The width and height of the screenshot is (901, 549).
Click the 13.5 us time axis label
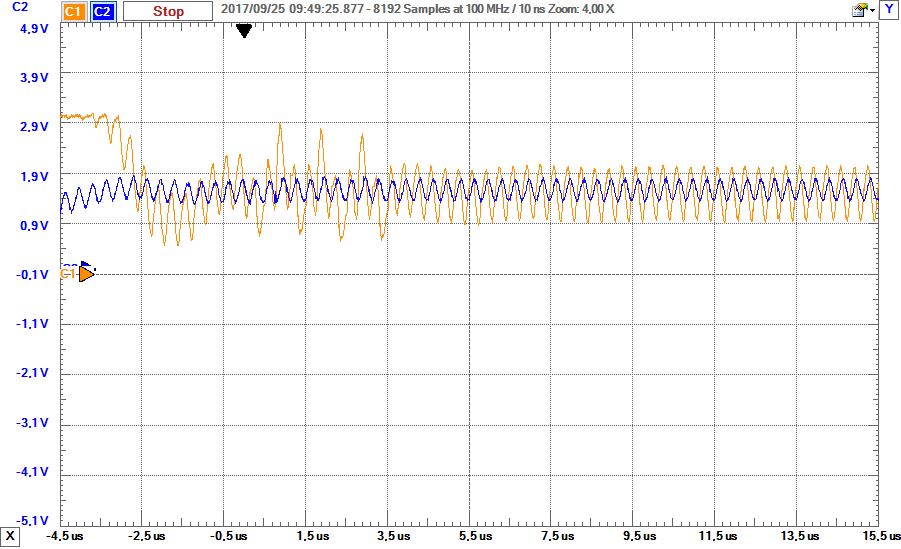point(800,536)
